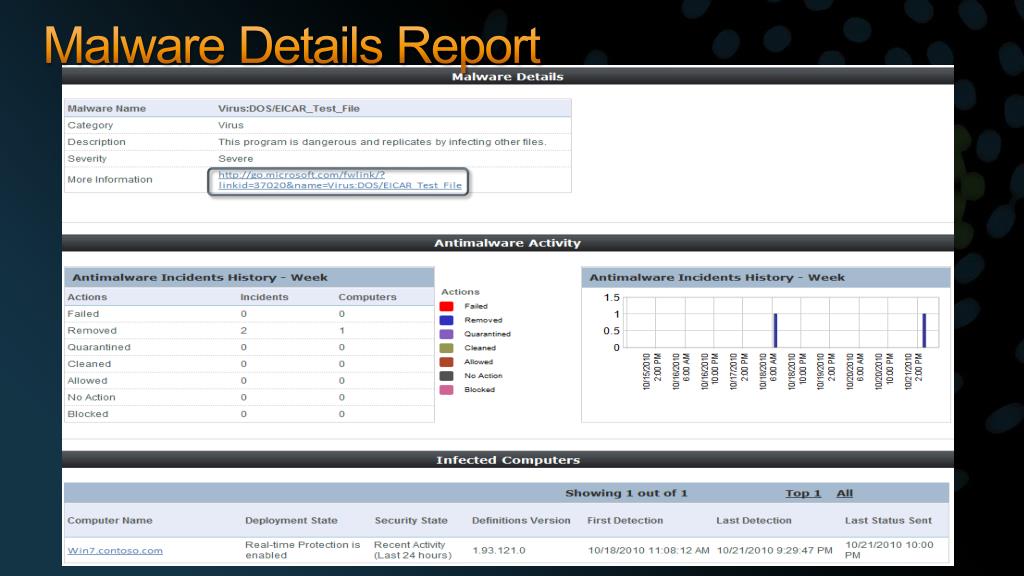Open the Microsoft More Information malware link
Viewport: 1024px width, 576px height.
click(340, 180)
